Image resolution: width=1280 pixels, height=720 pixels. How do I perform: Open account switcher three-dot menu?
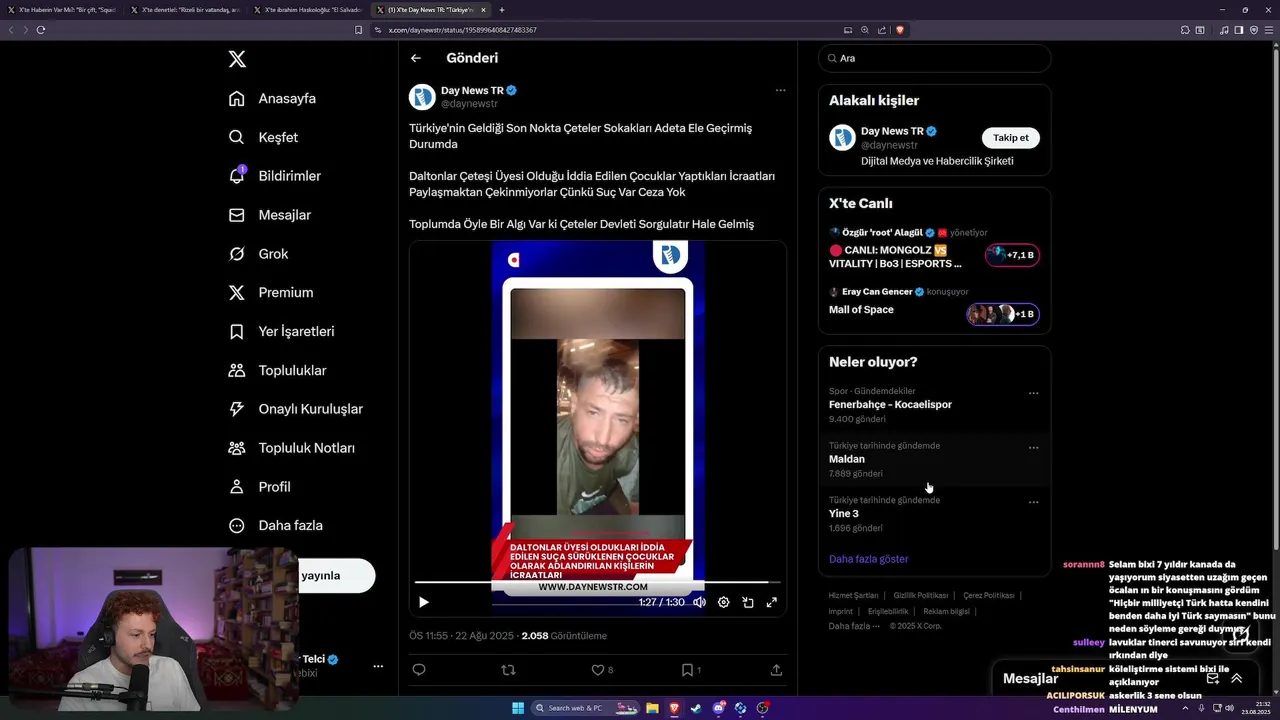tap(378, 666)
